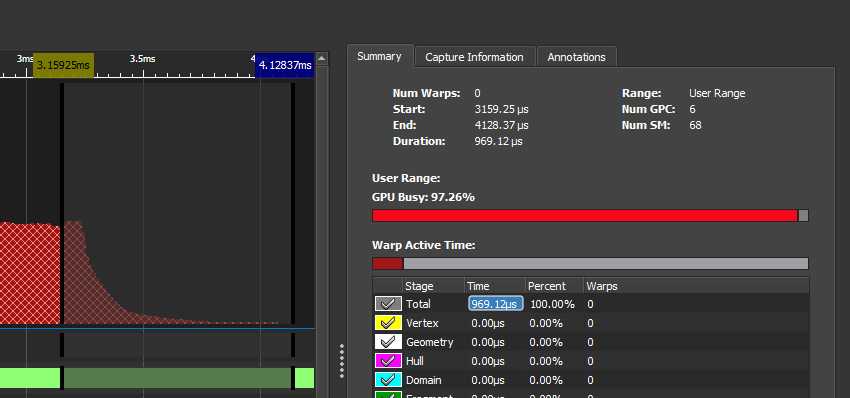The height and width of the screenshot is (398, 850).
Task: Click the Duration value 969.12 µs
Action: (498, 142)
